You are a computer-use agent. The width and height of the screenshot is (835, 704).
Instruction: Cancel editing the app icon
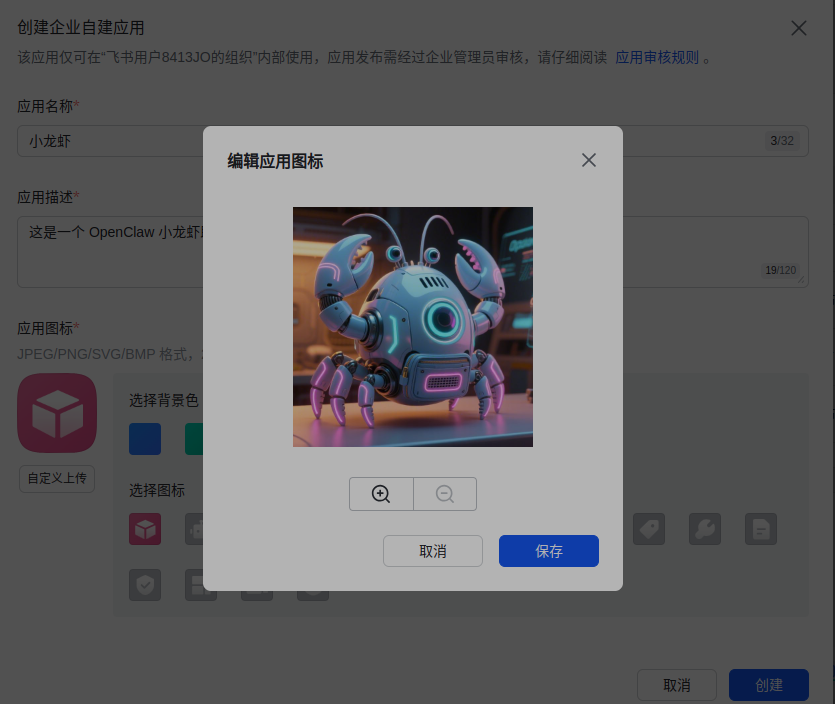[433, 551]
